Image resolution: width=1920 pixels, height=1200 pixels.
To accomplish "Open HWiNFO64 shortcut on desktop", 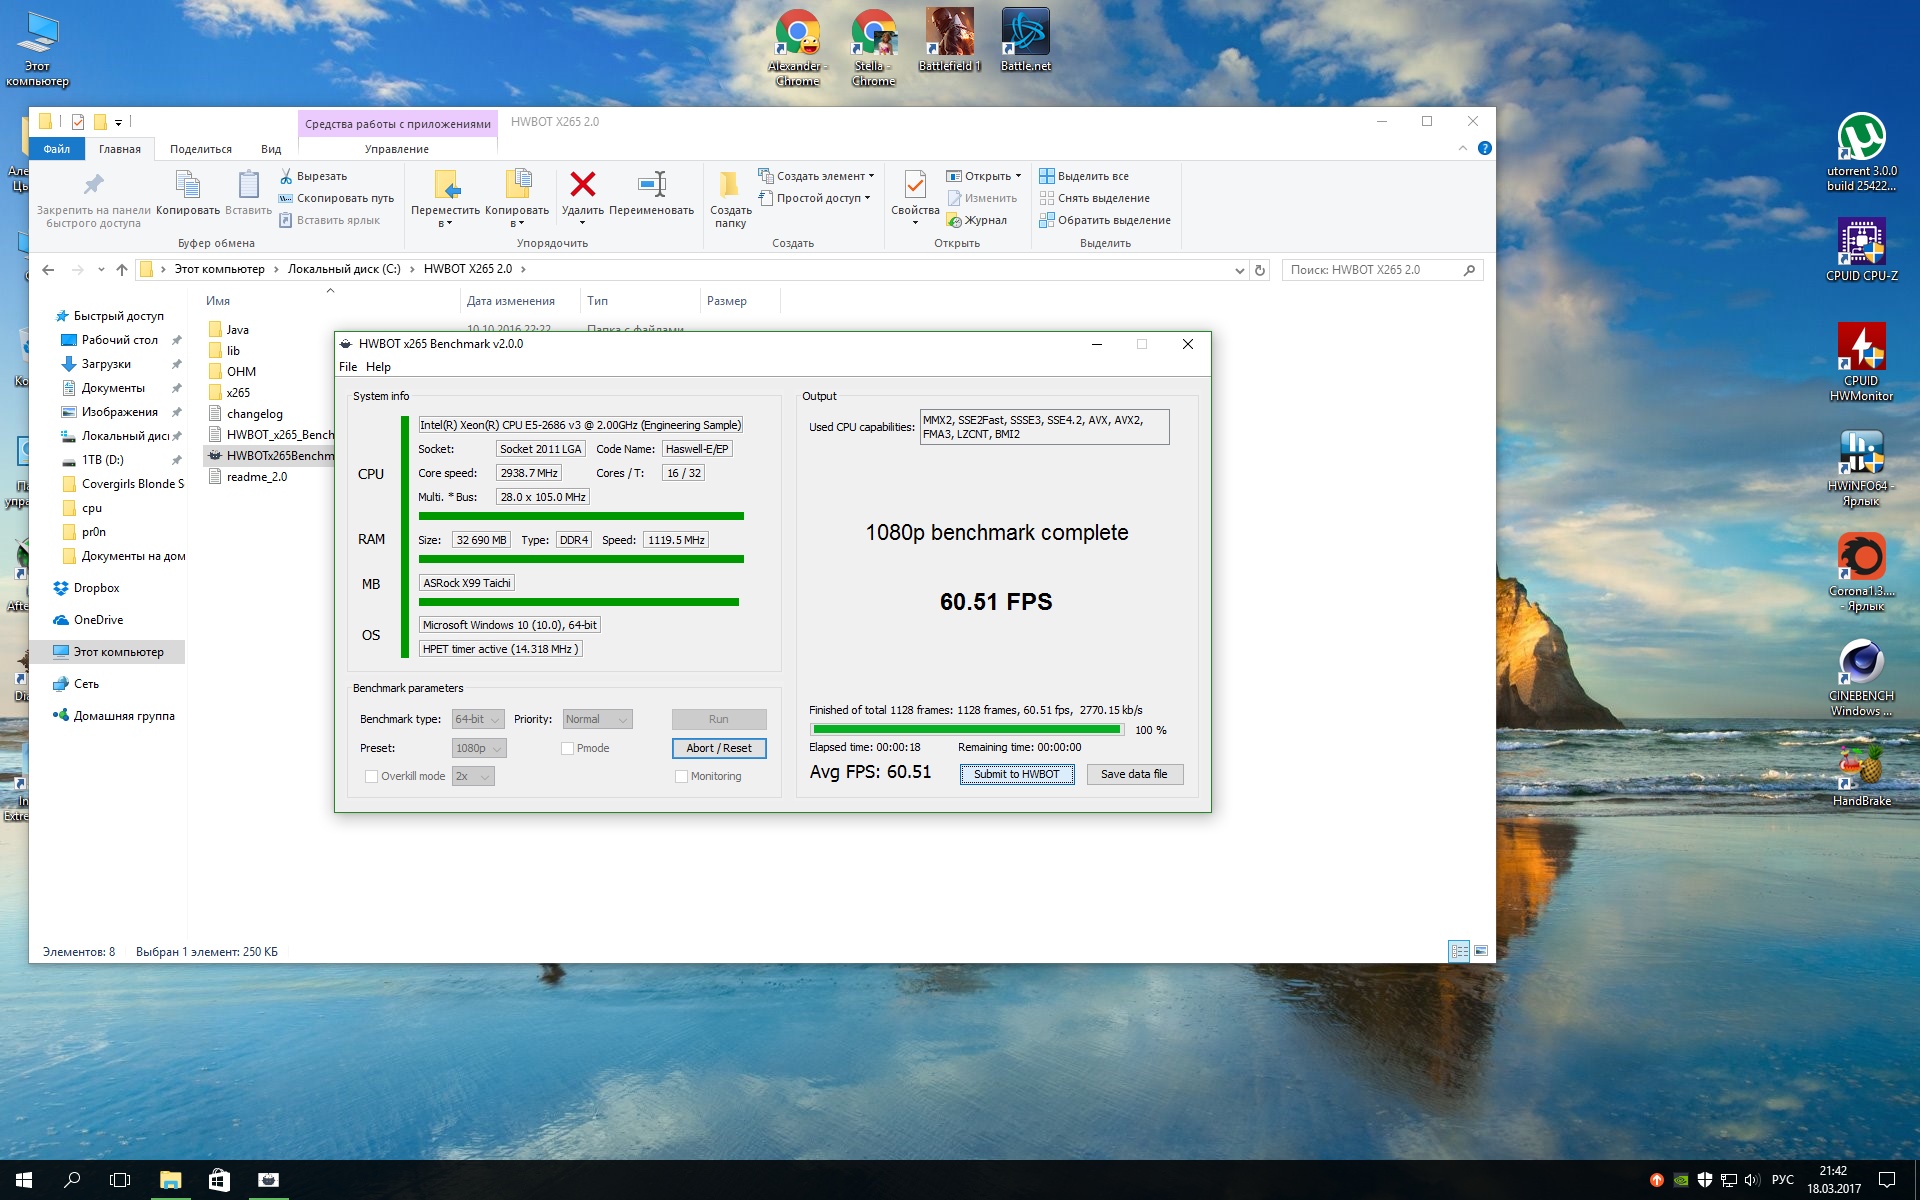I will click(x=1861, y=468).
